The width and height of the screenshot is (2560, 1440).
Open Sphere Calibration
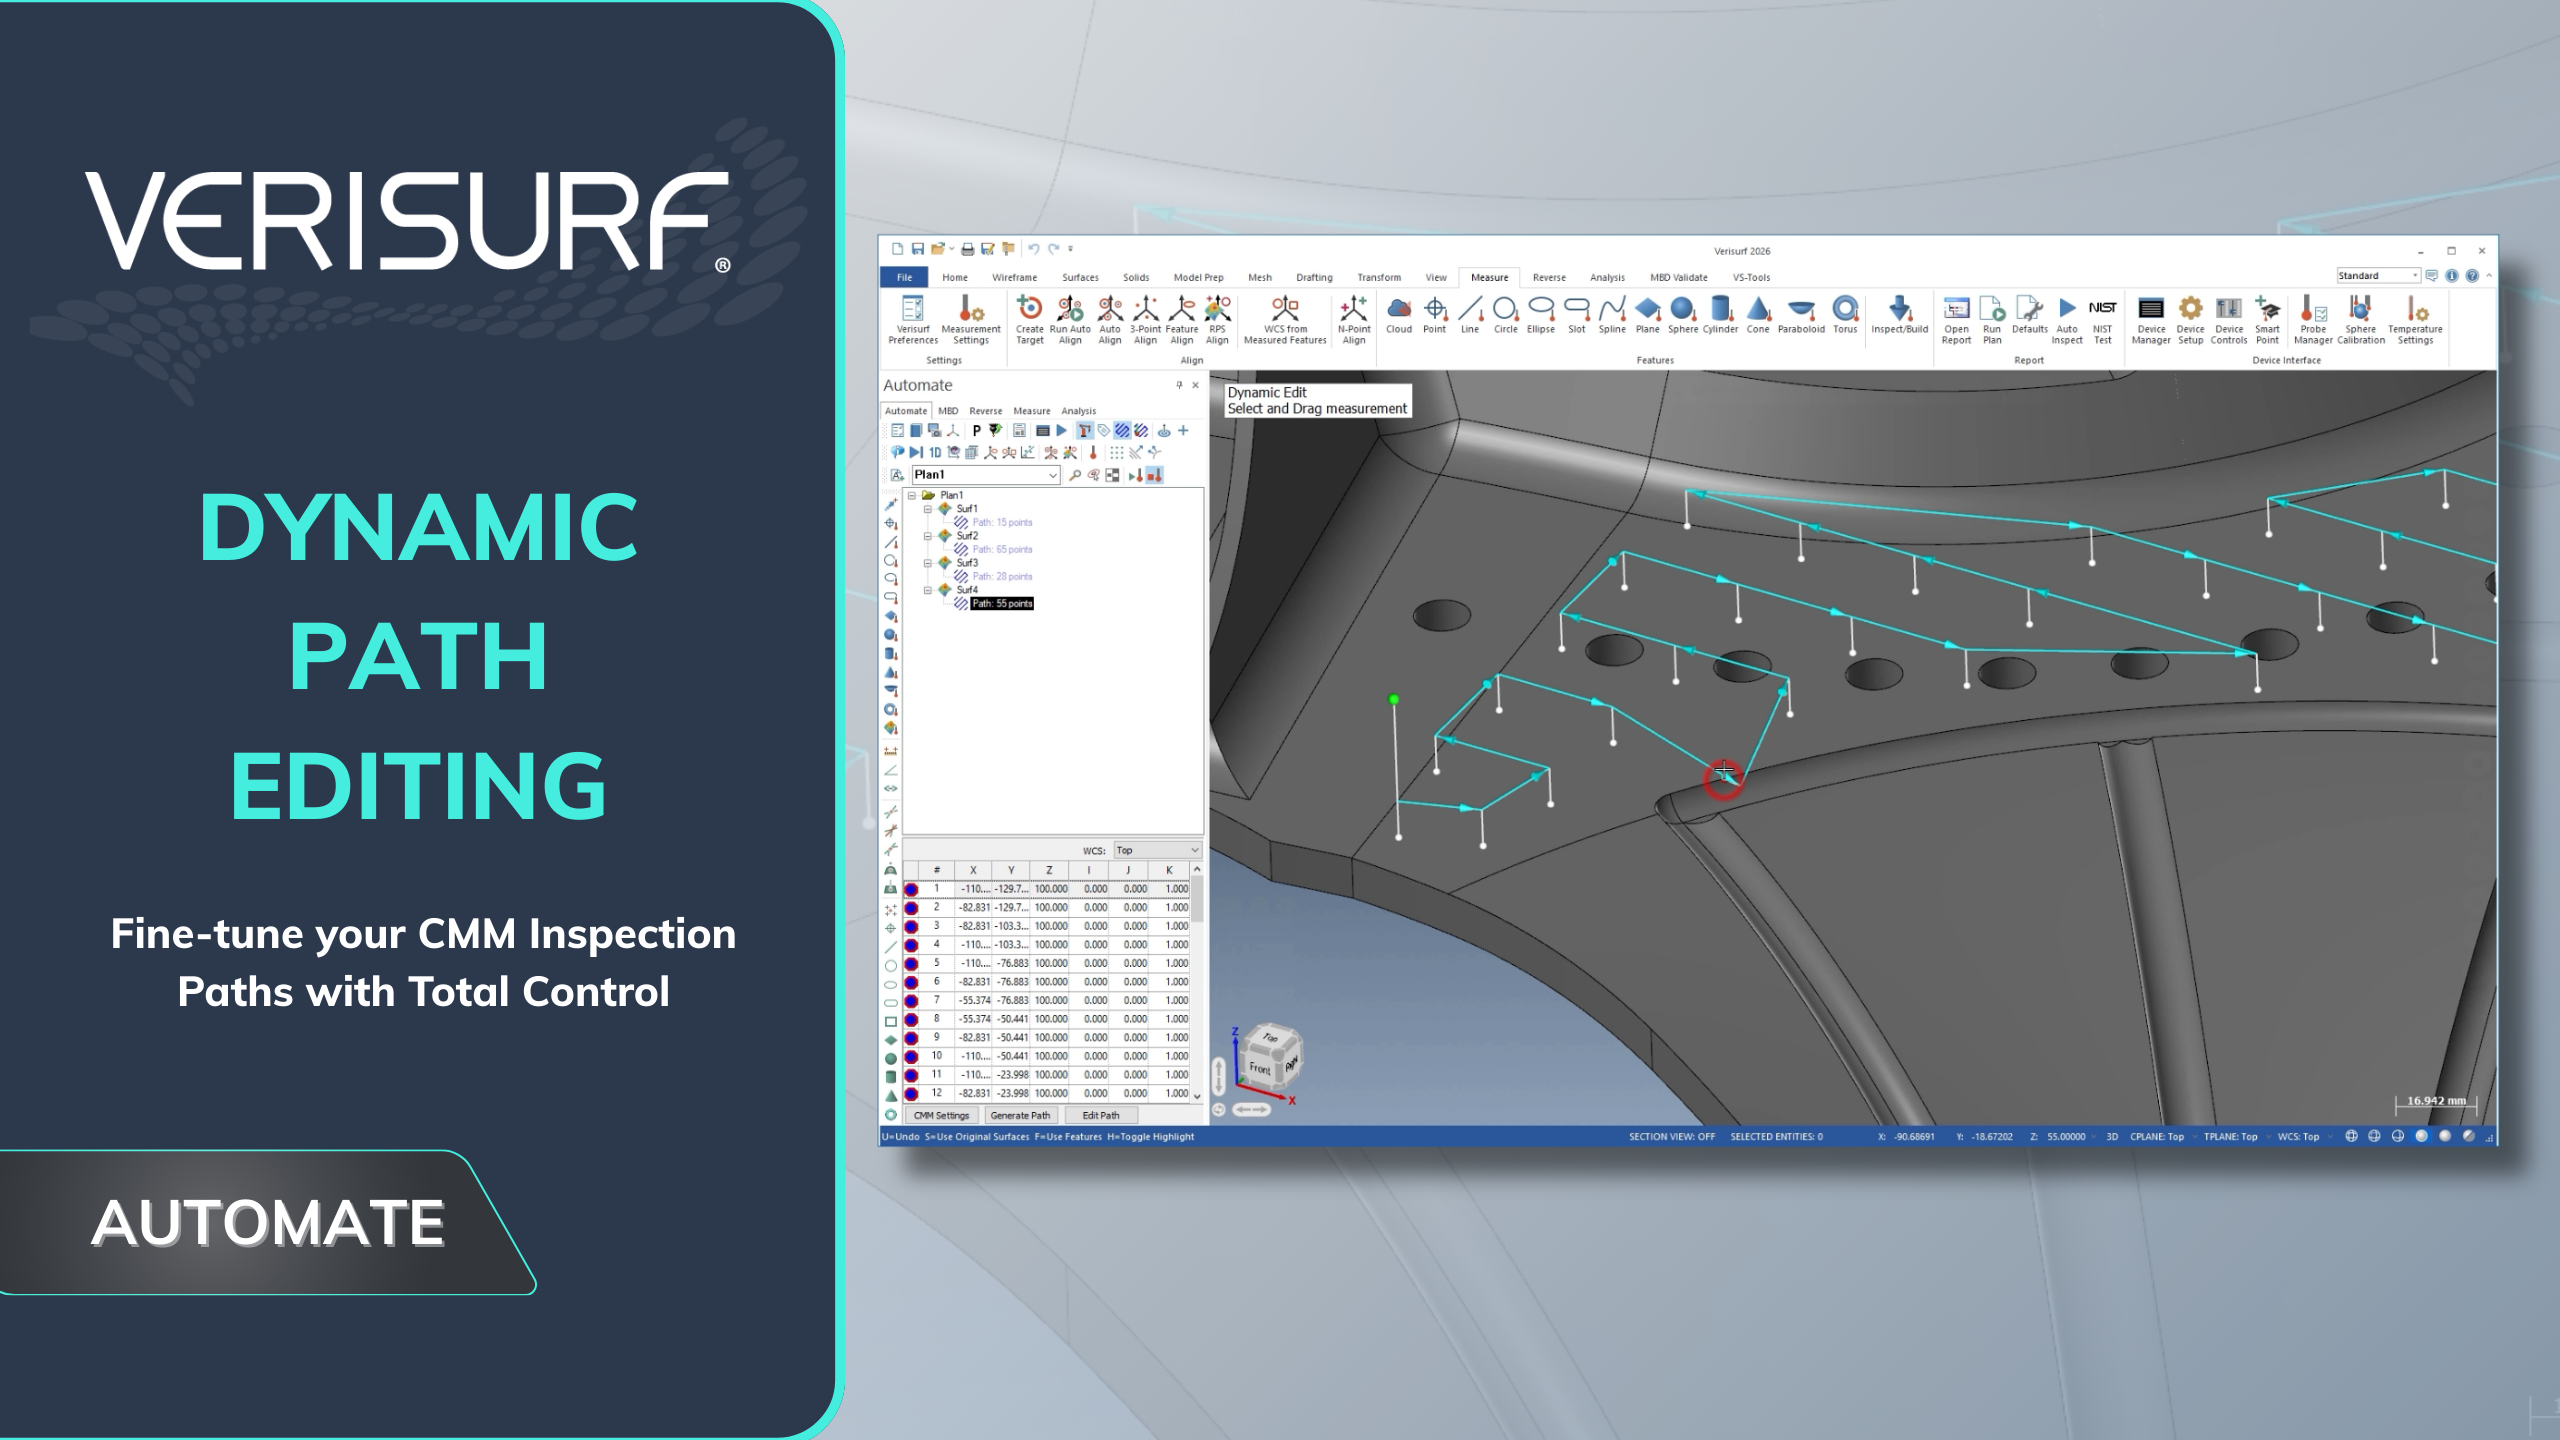pos(2361,320)
